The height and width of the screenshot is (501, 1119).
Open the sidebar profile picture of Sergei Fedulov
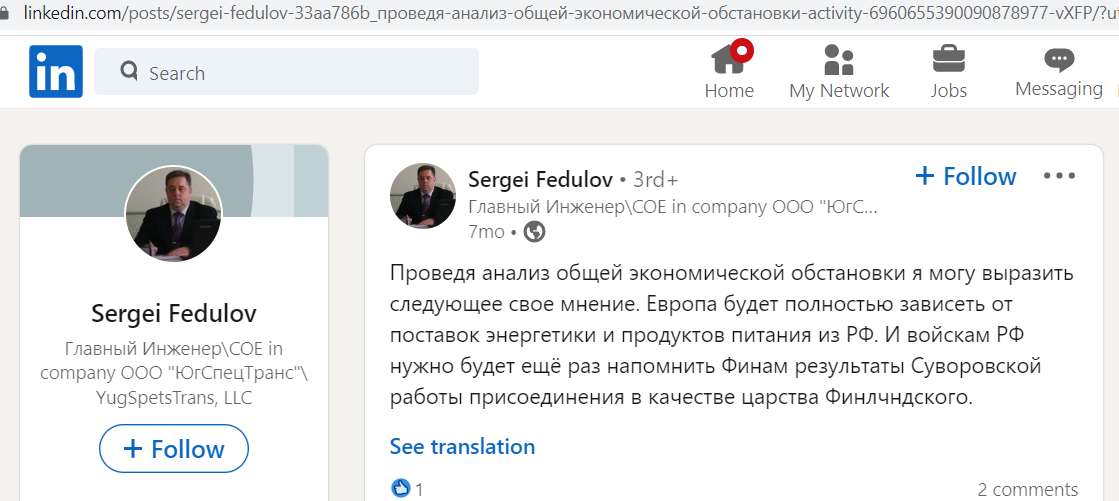coord(173,213)
